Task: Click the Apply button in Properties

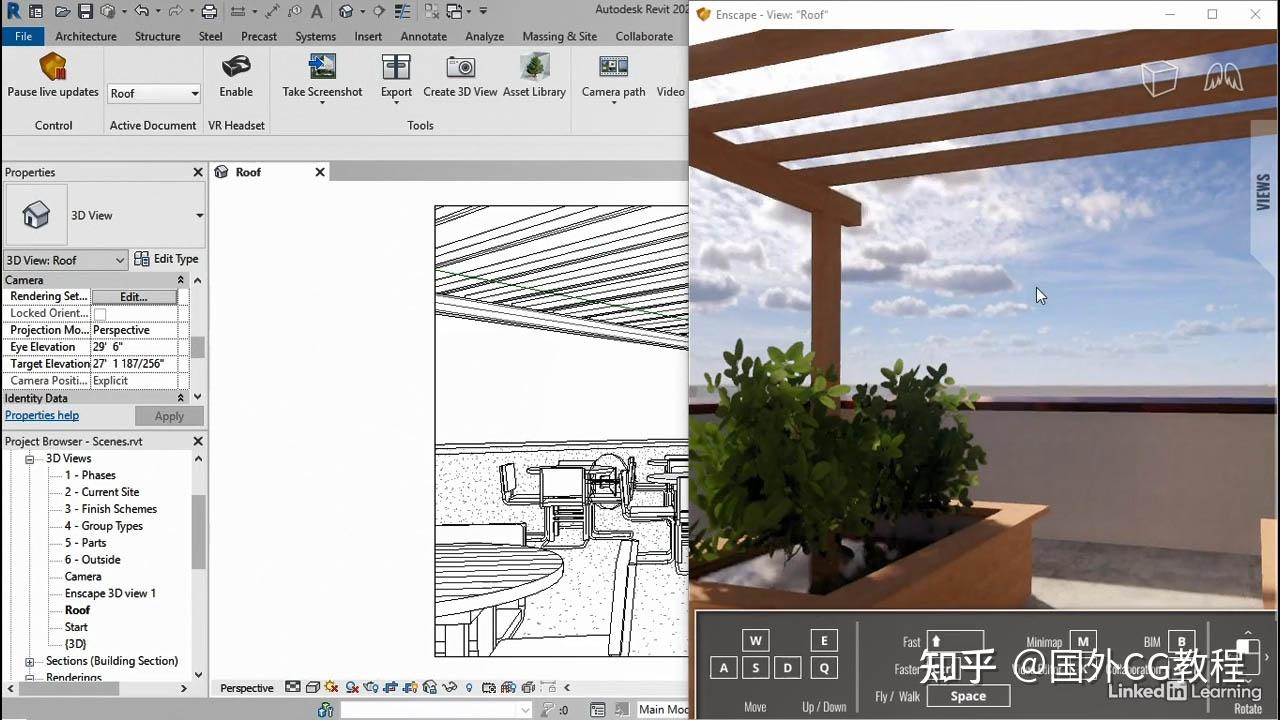Action: pyautogui.click(x=169, y=416)
